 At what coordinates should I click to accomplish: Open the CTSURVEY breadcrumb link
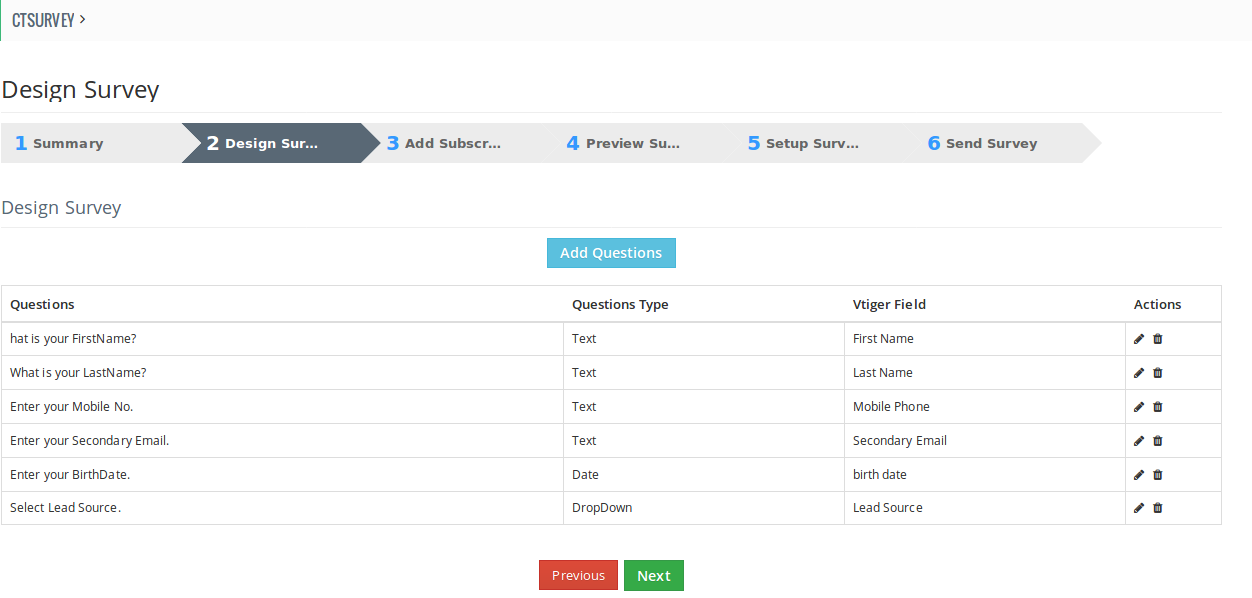pyautogui.click(x=43, y=20)
